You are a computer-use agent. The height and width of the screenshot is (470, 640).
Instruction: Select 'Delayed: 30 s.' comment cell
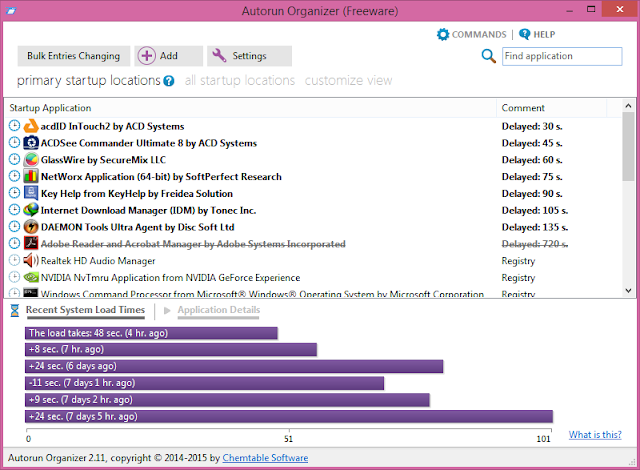pos(532,126)
